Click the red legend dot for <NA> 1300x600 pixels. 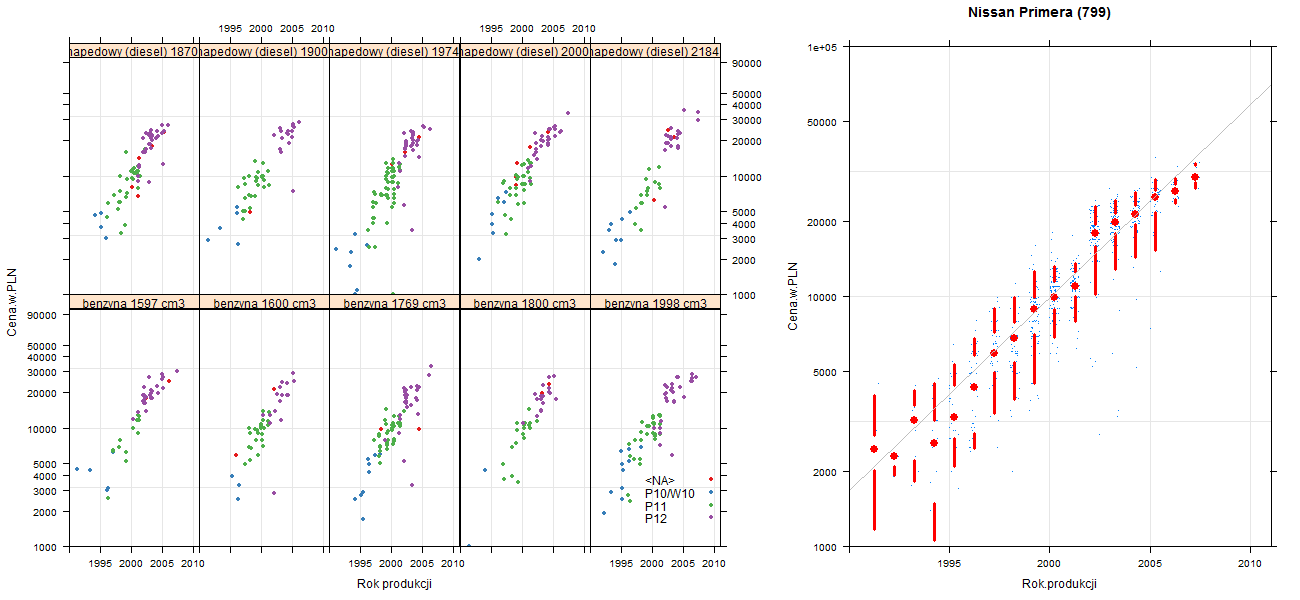pyautogui.click(x=711, y=479)
